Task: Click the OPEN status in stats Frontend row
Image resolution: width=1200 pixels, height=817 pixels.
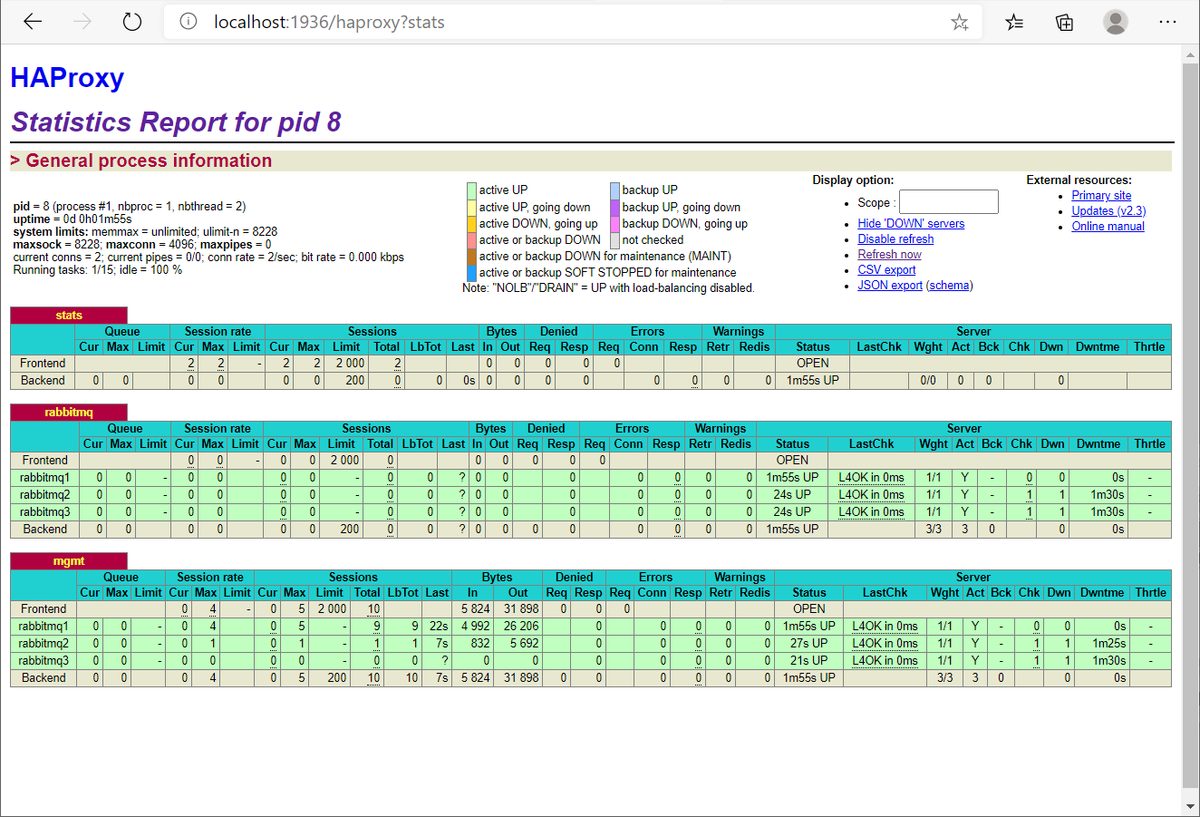Action: [812, 363]
